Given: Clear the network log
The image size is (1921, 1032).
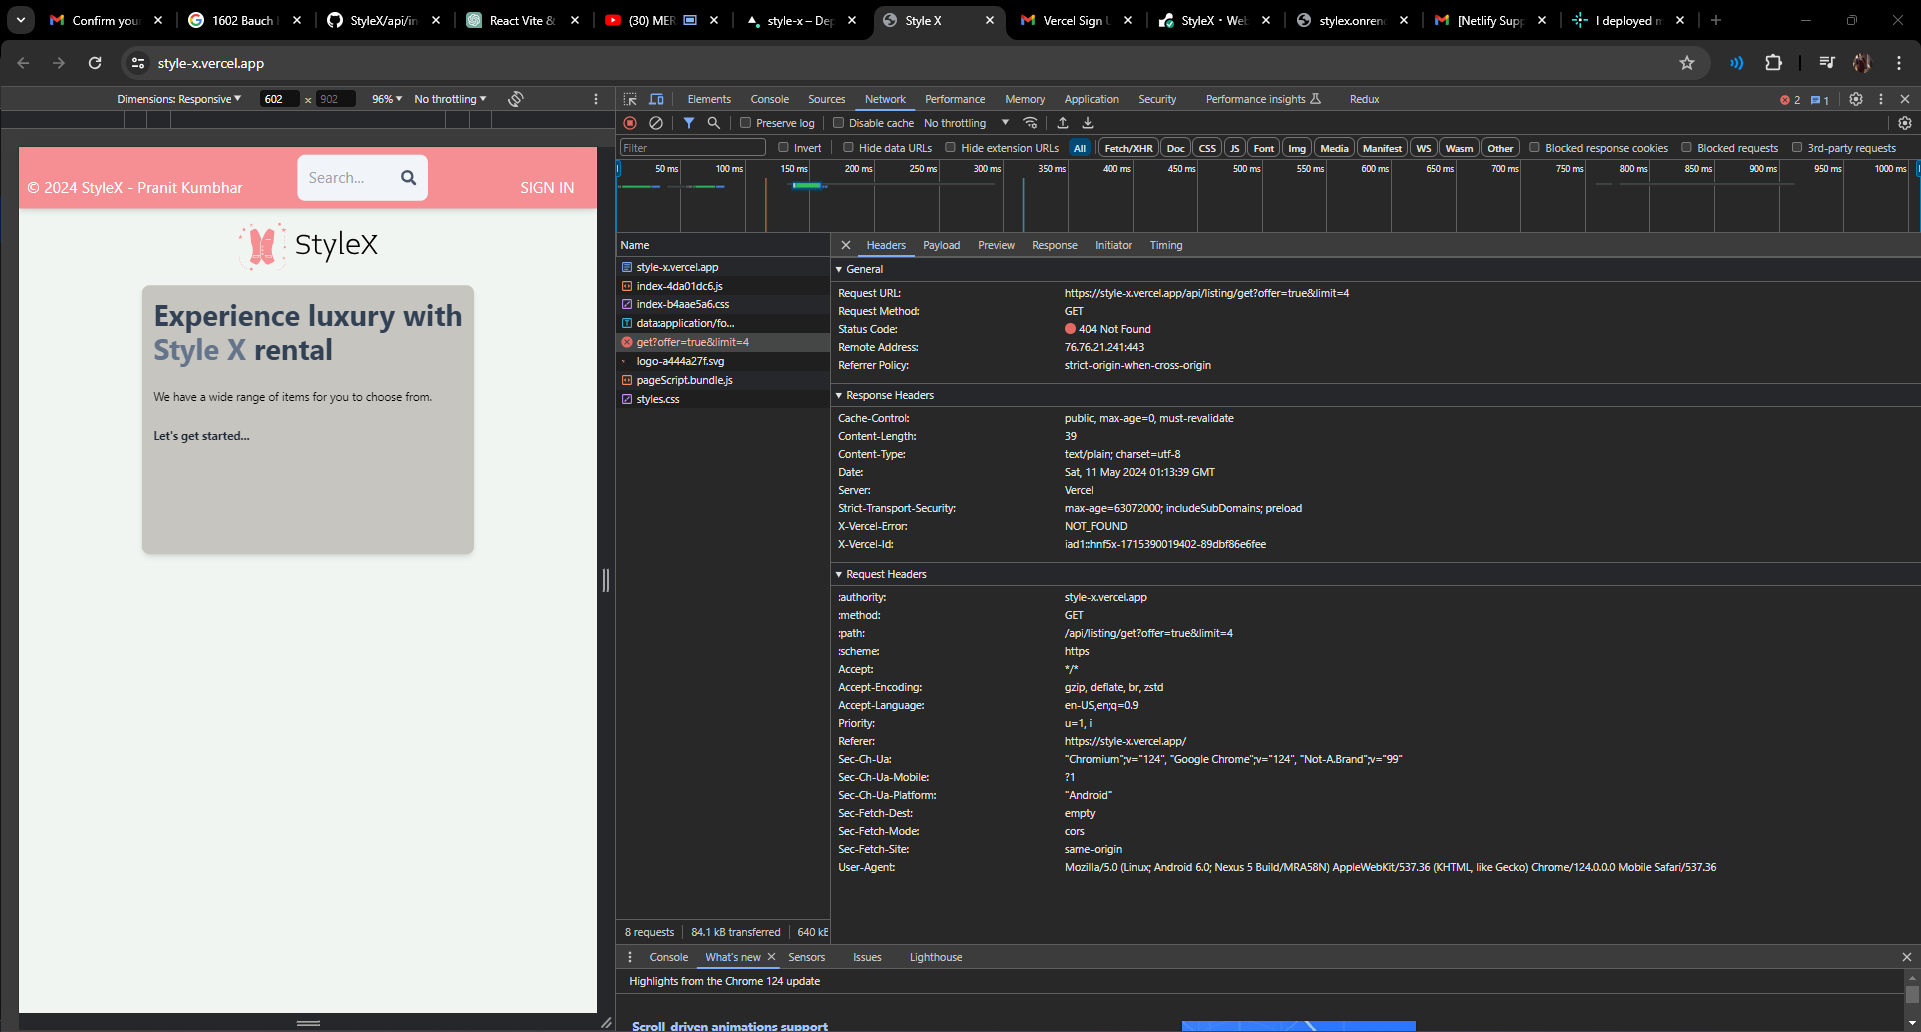Looking at the screenshot, I should tap(656, 123).
